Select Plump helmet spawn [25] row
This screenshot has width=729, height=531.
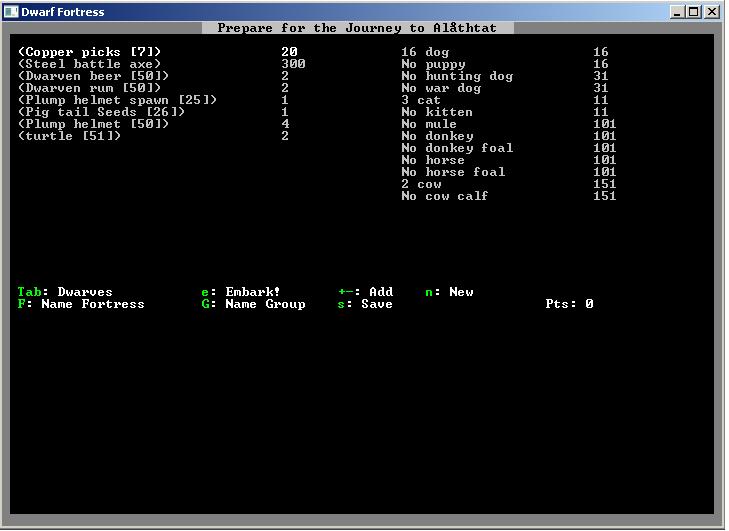[x=117, y=100]
